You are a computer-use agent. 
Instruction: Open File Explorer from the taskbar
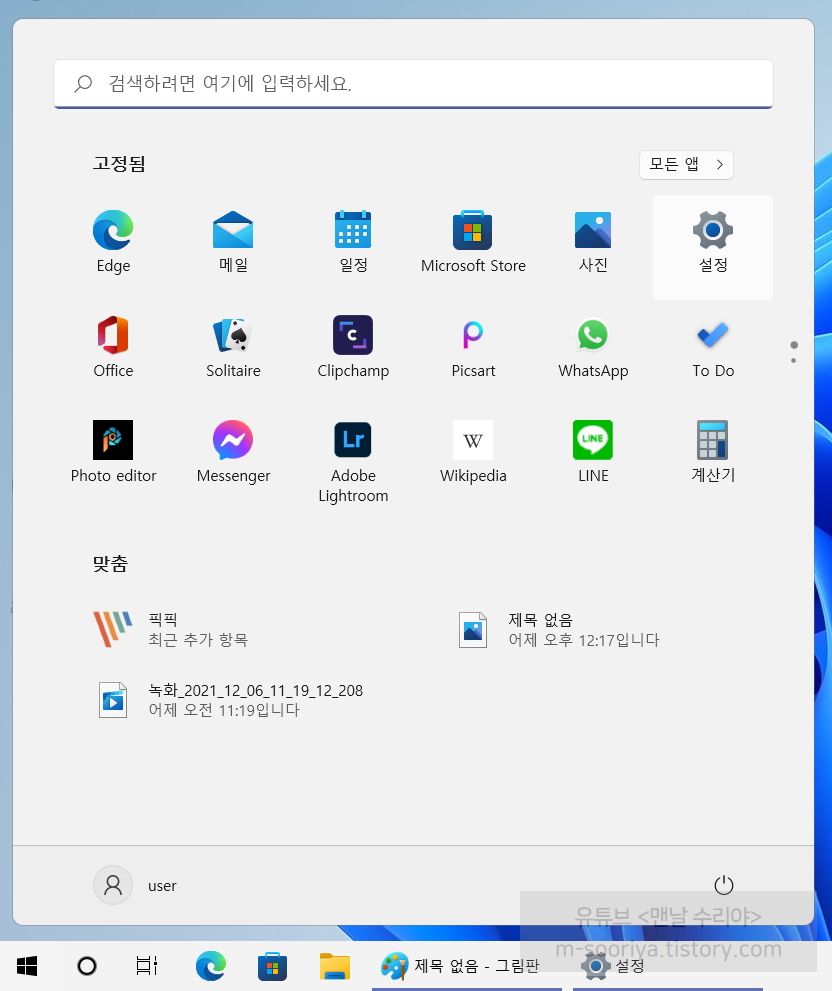[x=334, y=966]
